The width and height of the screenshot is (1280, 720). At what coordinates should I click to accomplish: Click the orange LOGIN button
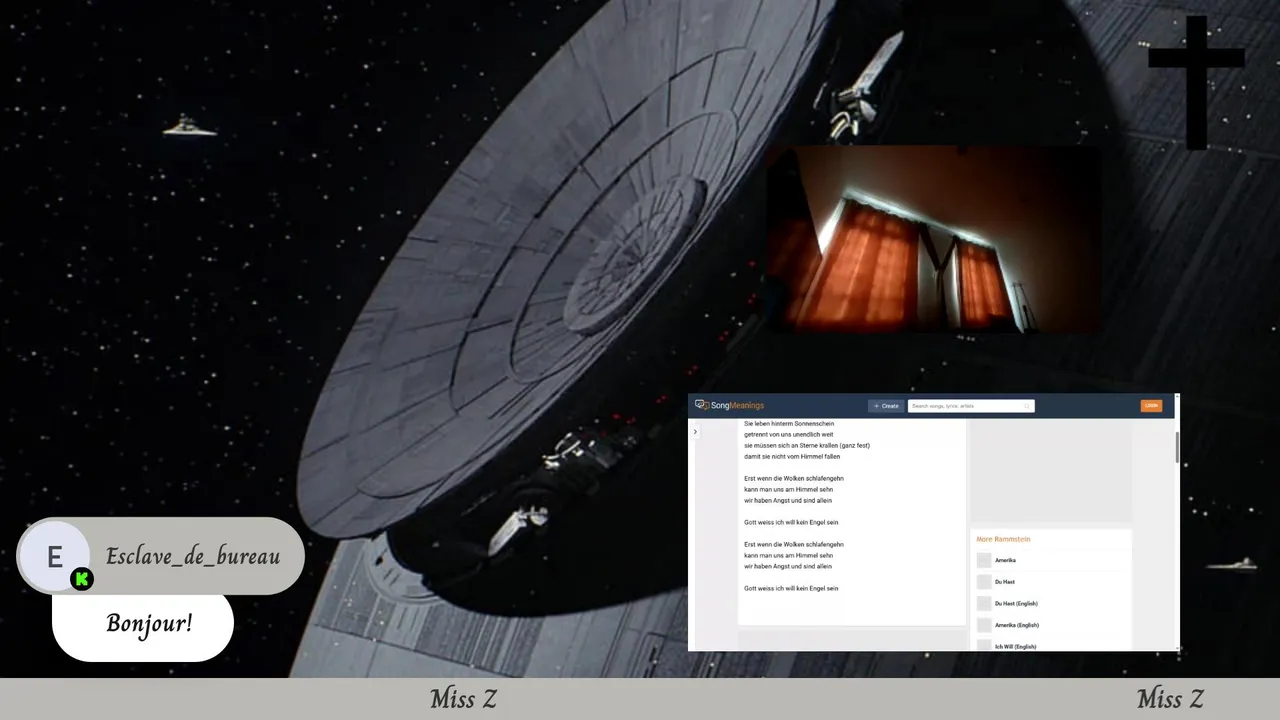point(1151,406)
